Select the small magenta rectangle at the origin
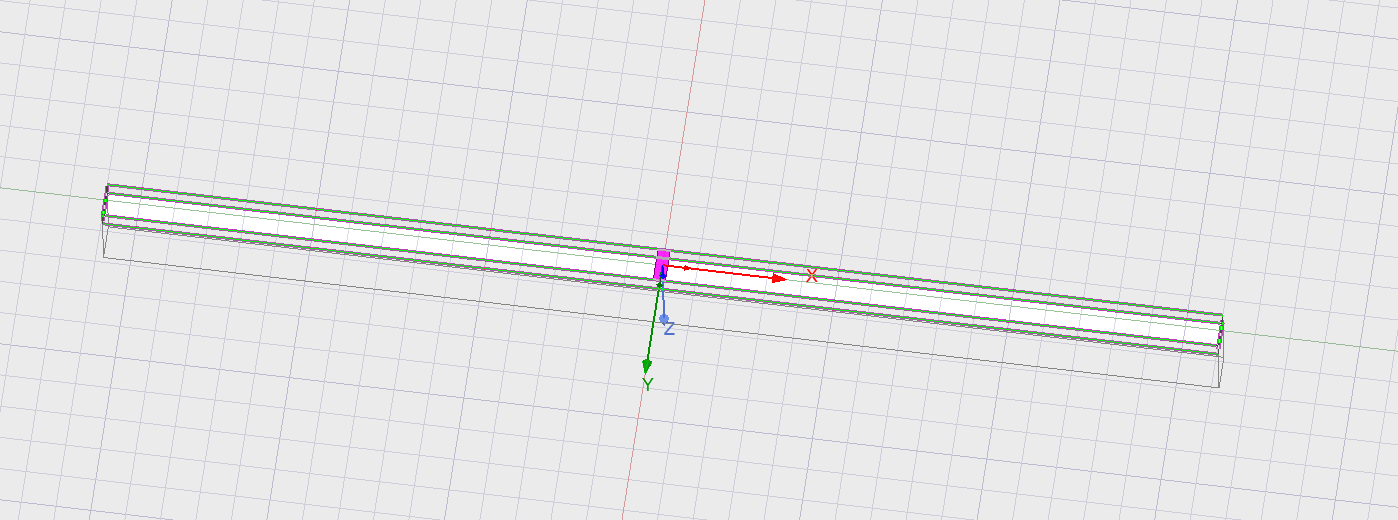The height and width of the screenshot is (520, 1398). pos(662,265)
